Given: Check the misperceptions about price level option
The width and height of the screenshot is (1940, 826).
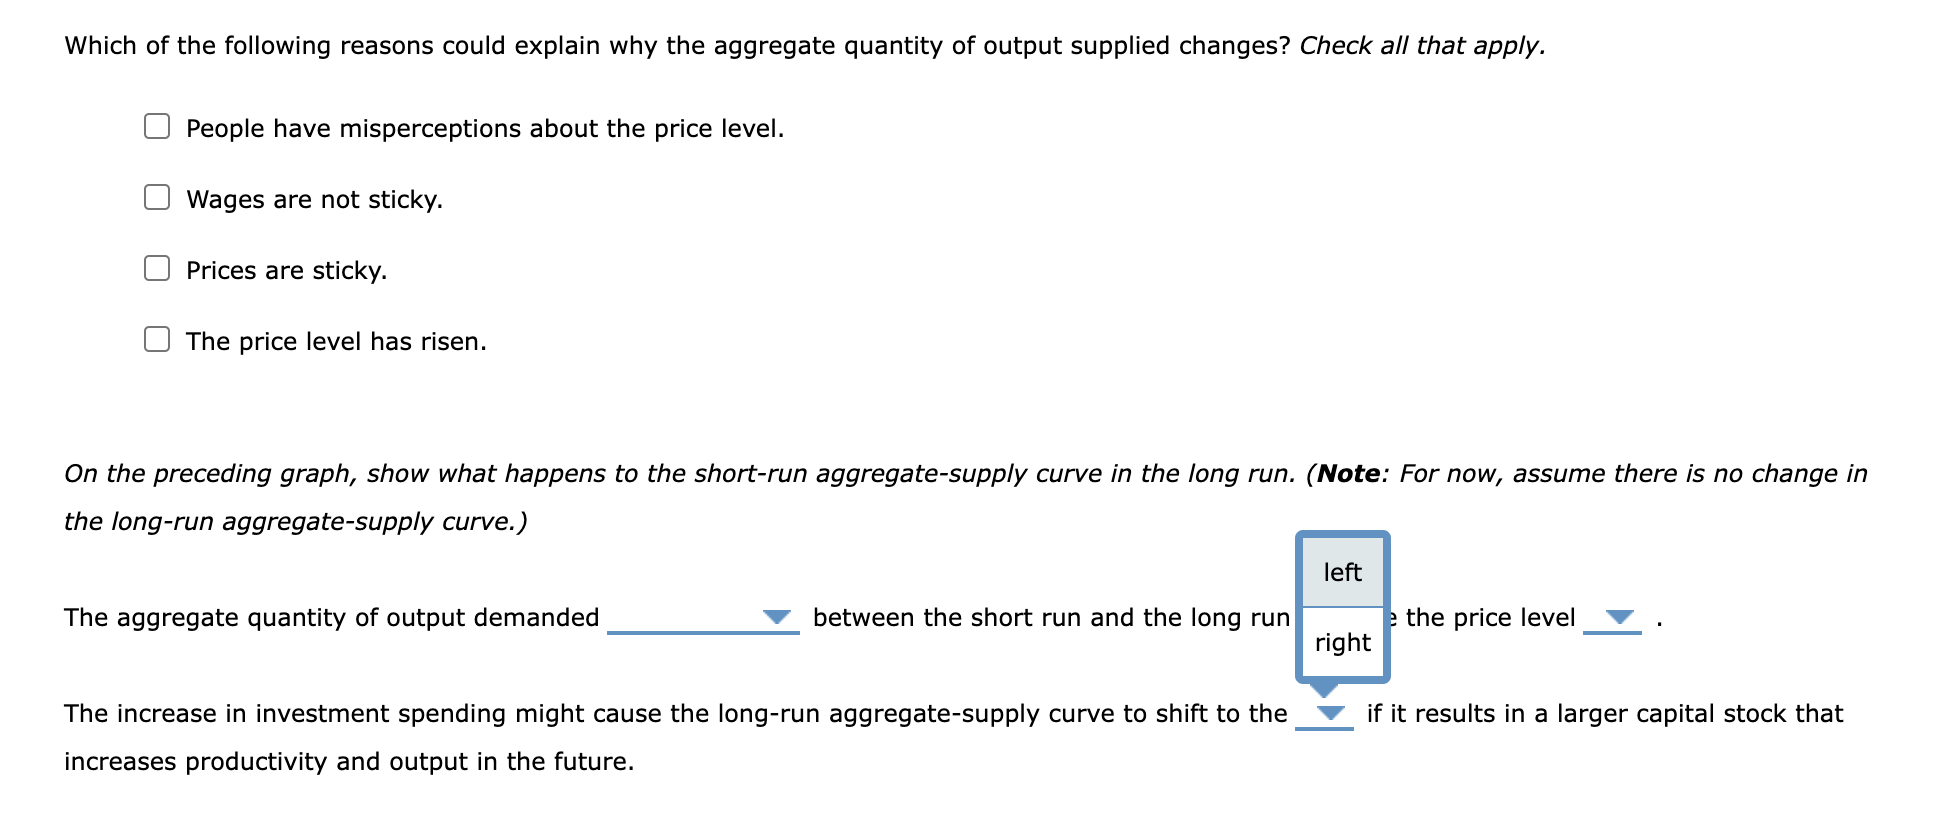Looking at the screenshot, I should [156, 125].
